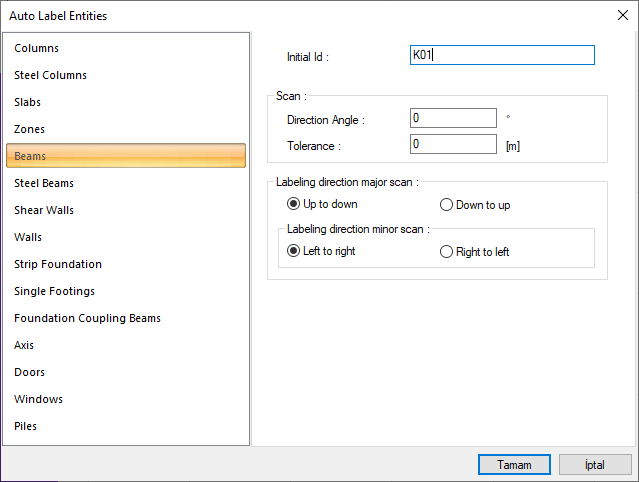Select Right to left minor scan
This screenshot has width=639, height=482.
click(x=447, y=252)
